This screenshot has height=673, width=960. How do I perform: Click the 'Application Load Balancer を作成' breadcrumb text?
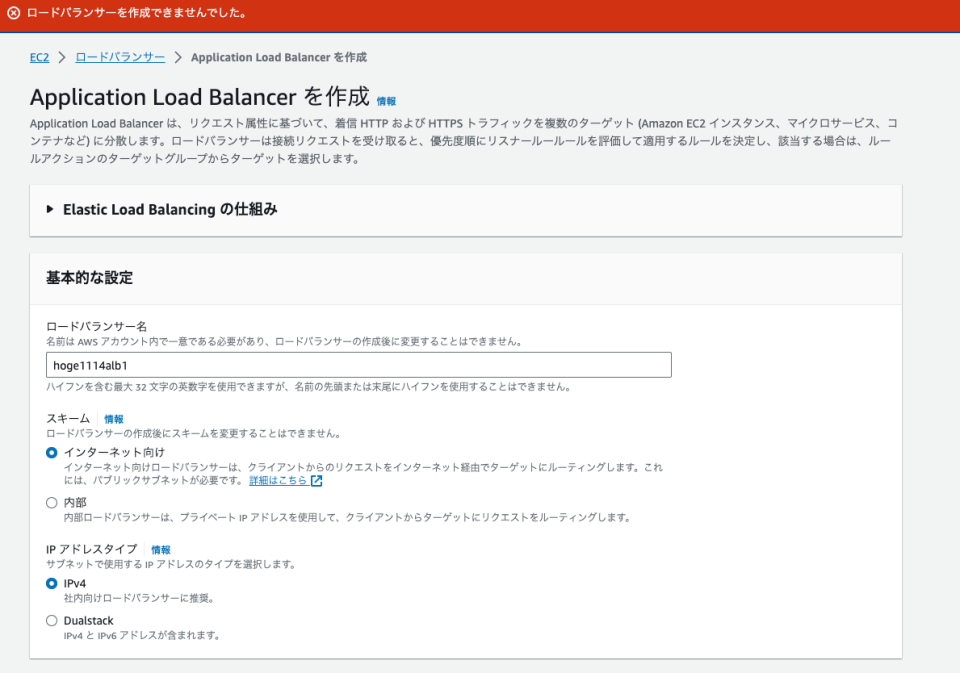(279, 58)
